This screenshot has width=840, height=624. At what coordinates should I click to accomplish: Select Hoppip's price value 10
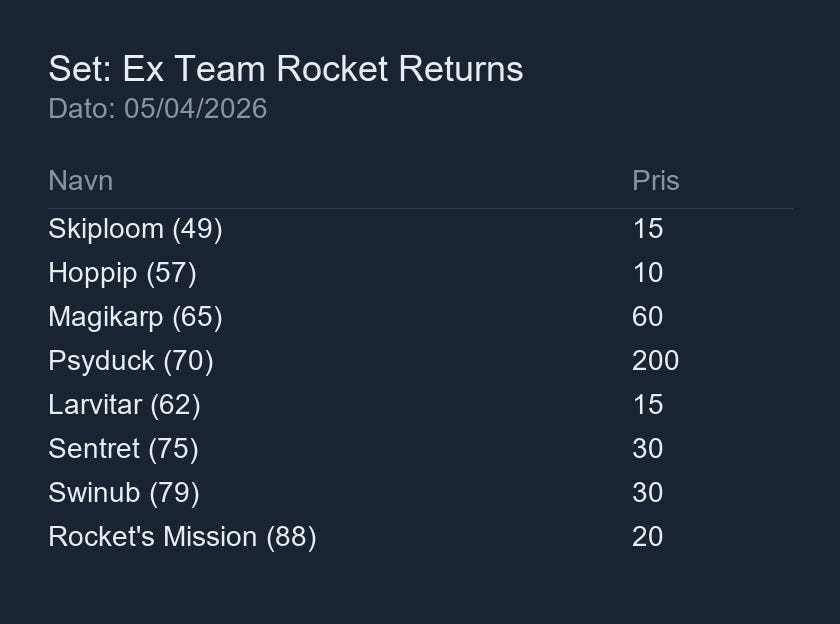(647, 273)
